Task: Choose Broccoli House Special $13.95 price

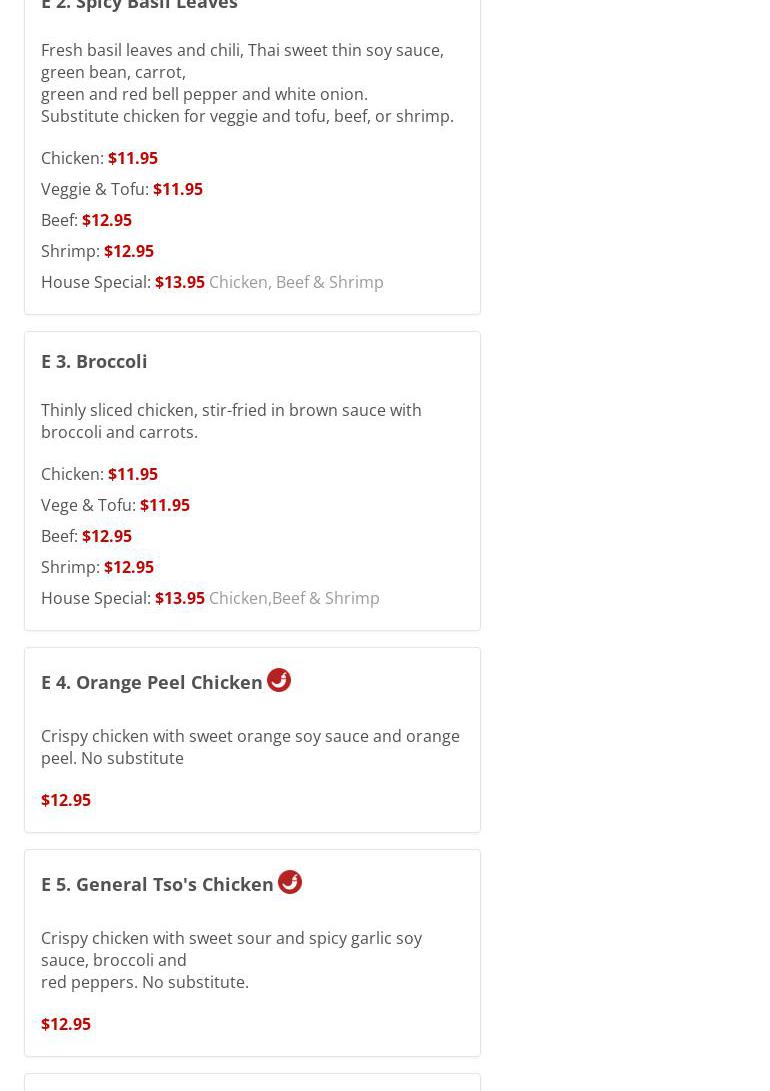Action: click(180, 598)
